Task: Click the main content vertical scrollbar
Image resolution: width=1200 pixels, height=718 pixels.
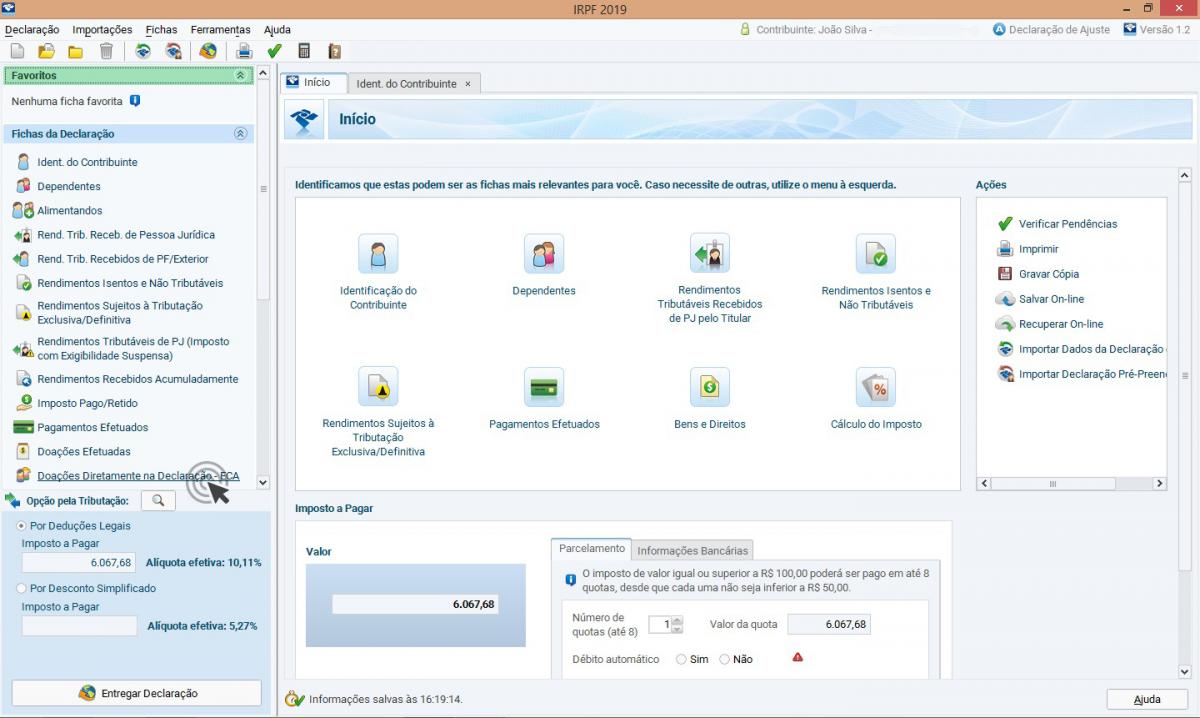Action: tap(1185, 376)
